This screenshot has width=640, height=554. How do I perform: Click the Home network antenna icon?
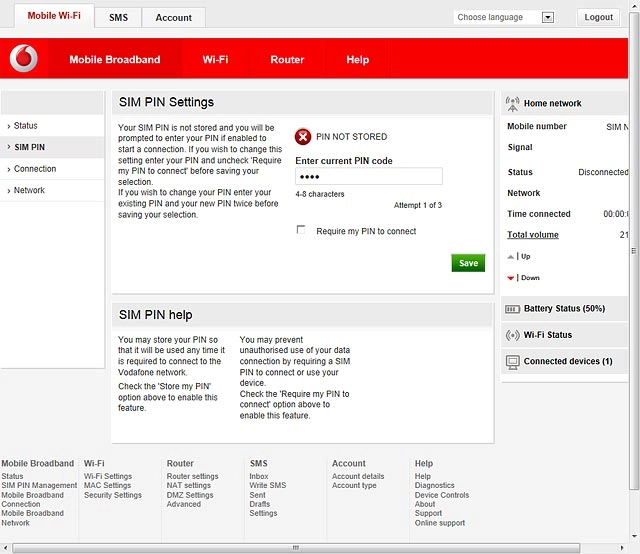point(512,104)
